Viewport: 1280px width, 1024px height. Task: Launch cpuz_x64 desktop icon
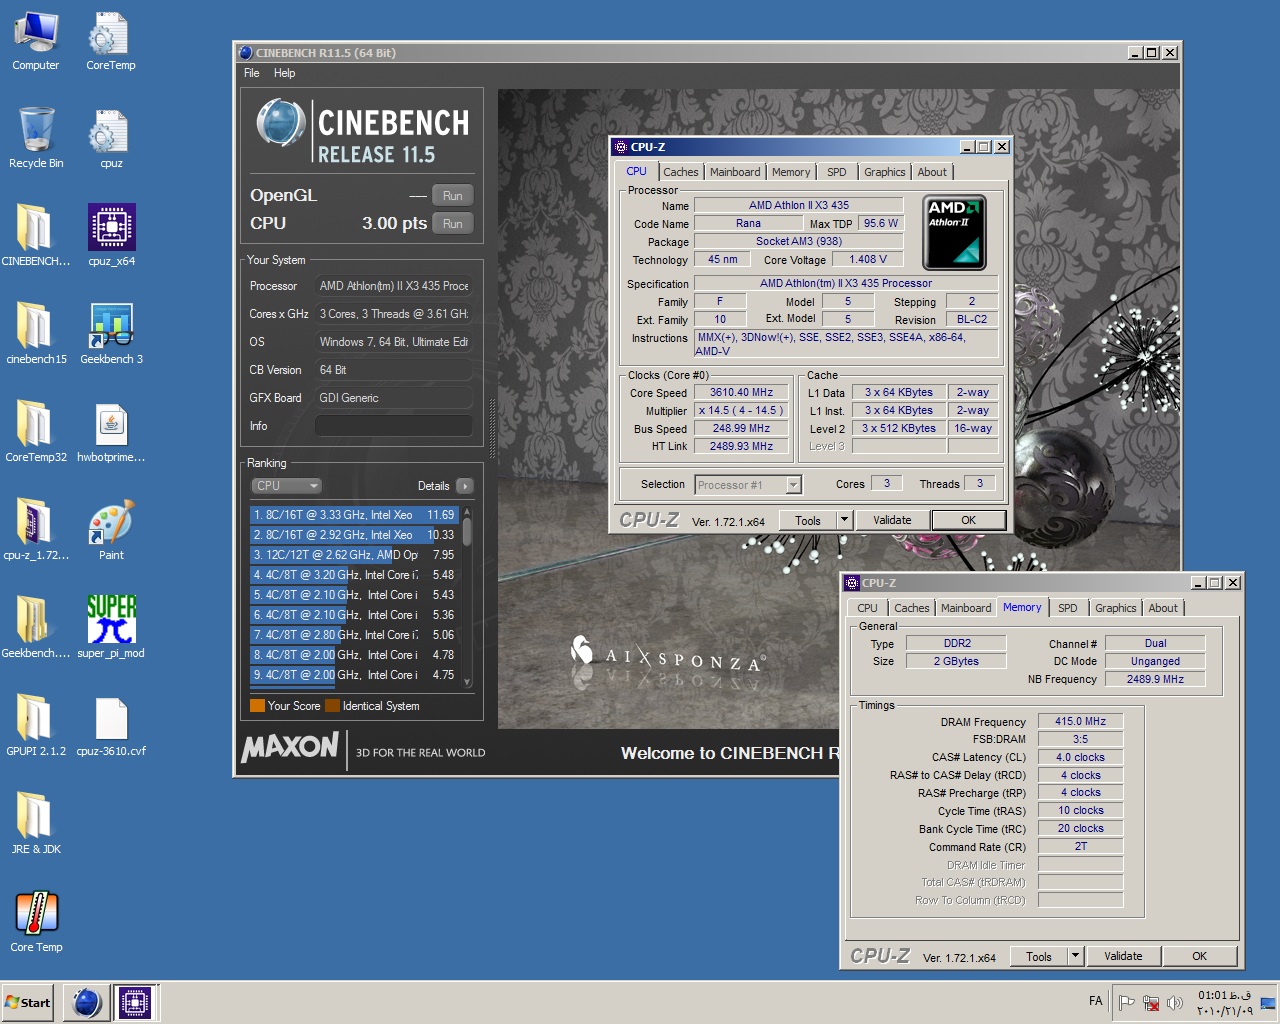pyautogui.click(x=111, y=237)
